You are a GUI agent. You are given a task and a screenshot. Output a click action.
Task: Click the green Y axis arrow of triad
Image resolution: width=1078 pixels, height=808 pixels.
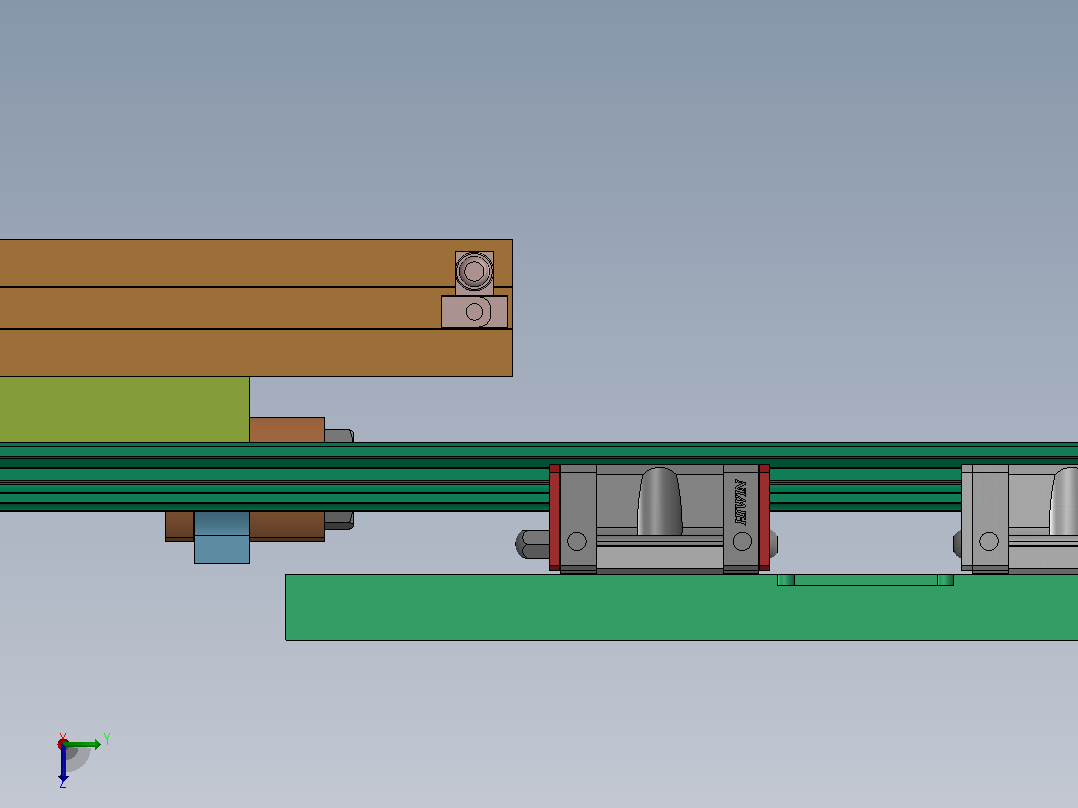click(x=84, y=744)
